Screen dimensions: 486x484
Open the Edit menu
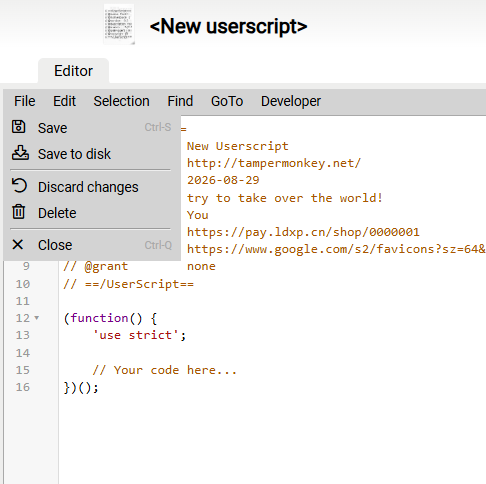pyautogui.click(x=64, y=101)
